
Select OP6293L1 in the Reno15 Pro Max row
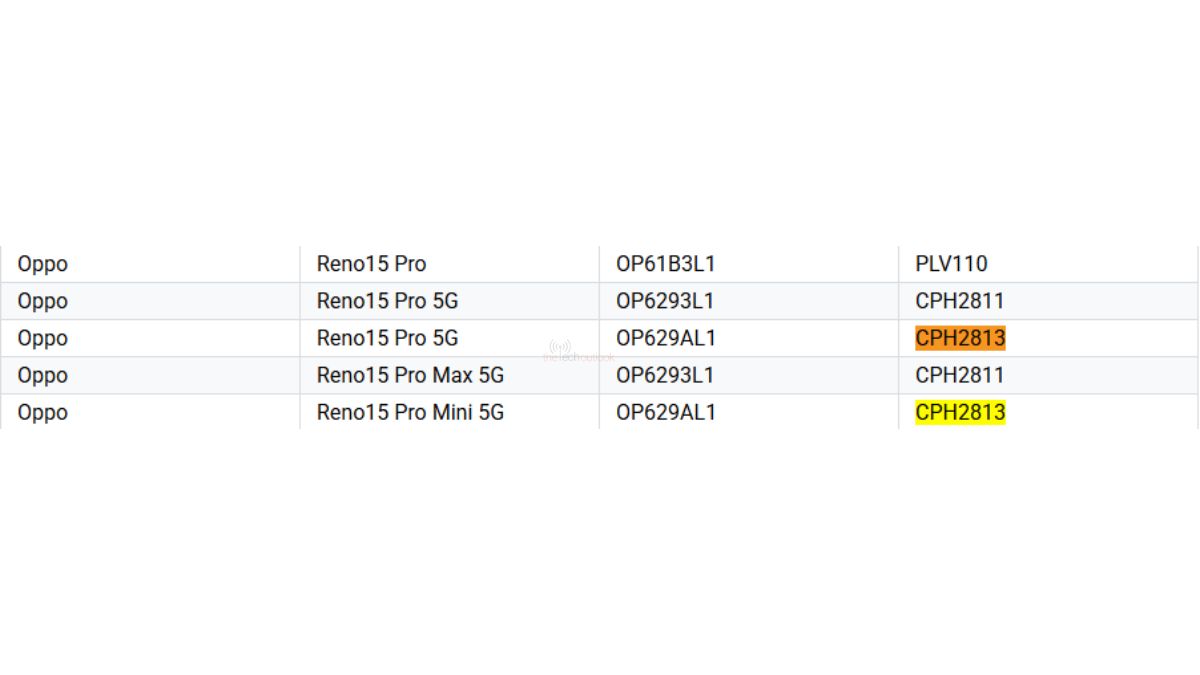click(x=666, y=375)
